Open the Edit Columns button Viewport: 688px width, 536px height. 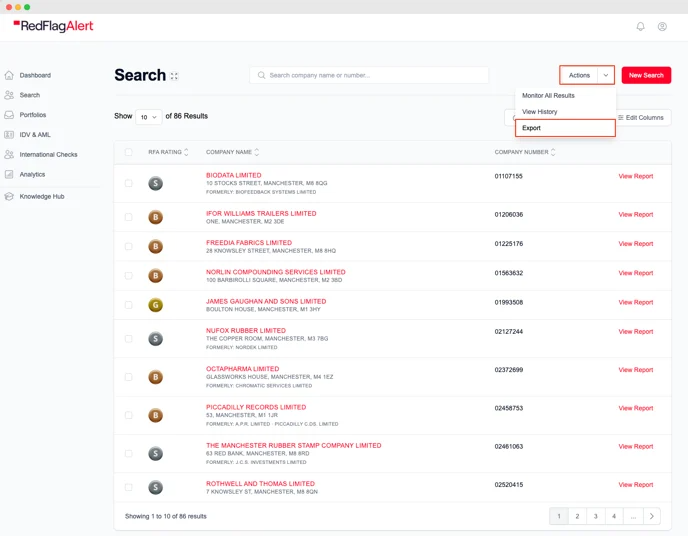641,118
